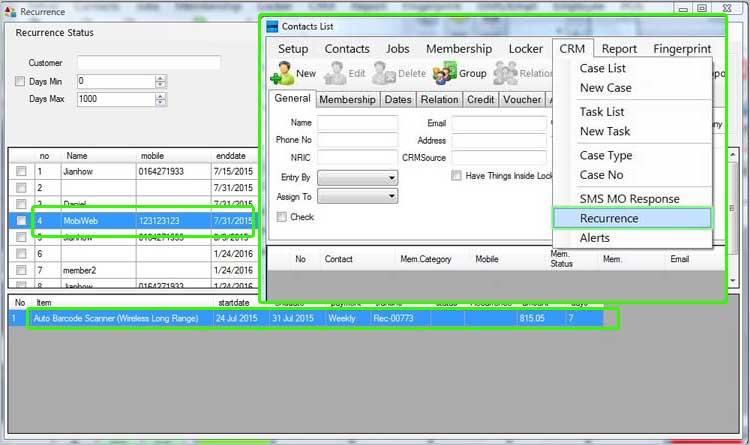Increase Days Max with up arrow
The width and height of the screenshot is (750, 445).
pos(161,96)
